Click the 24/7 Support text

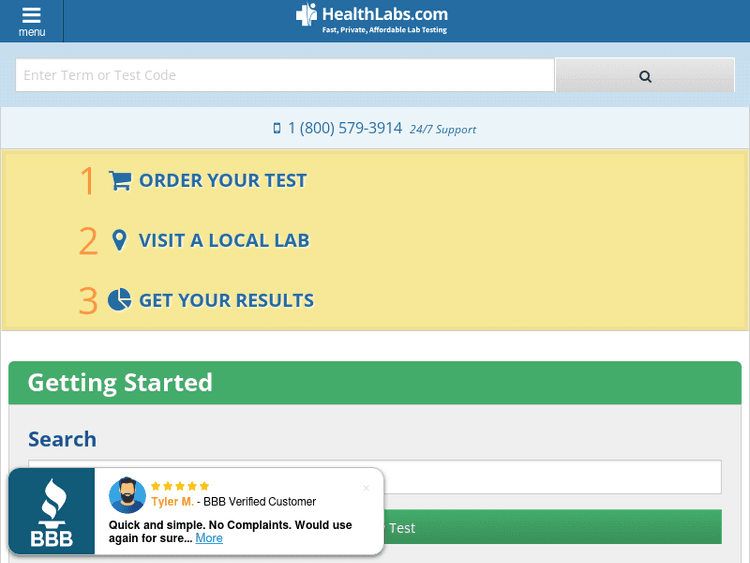click(x=442, y=130)
